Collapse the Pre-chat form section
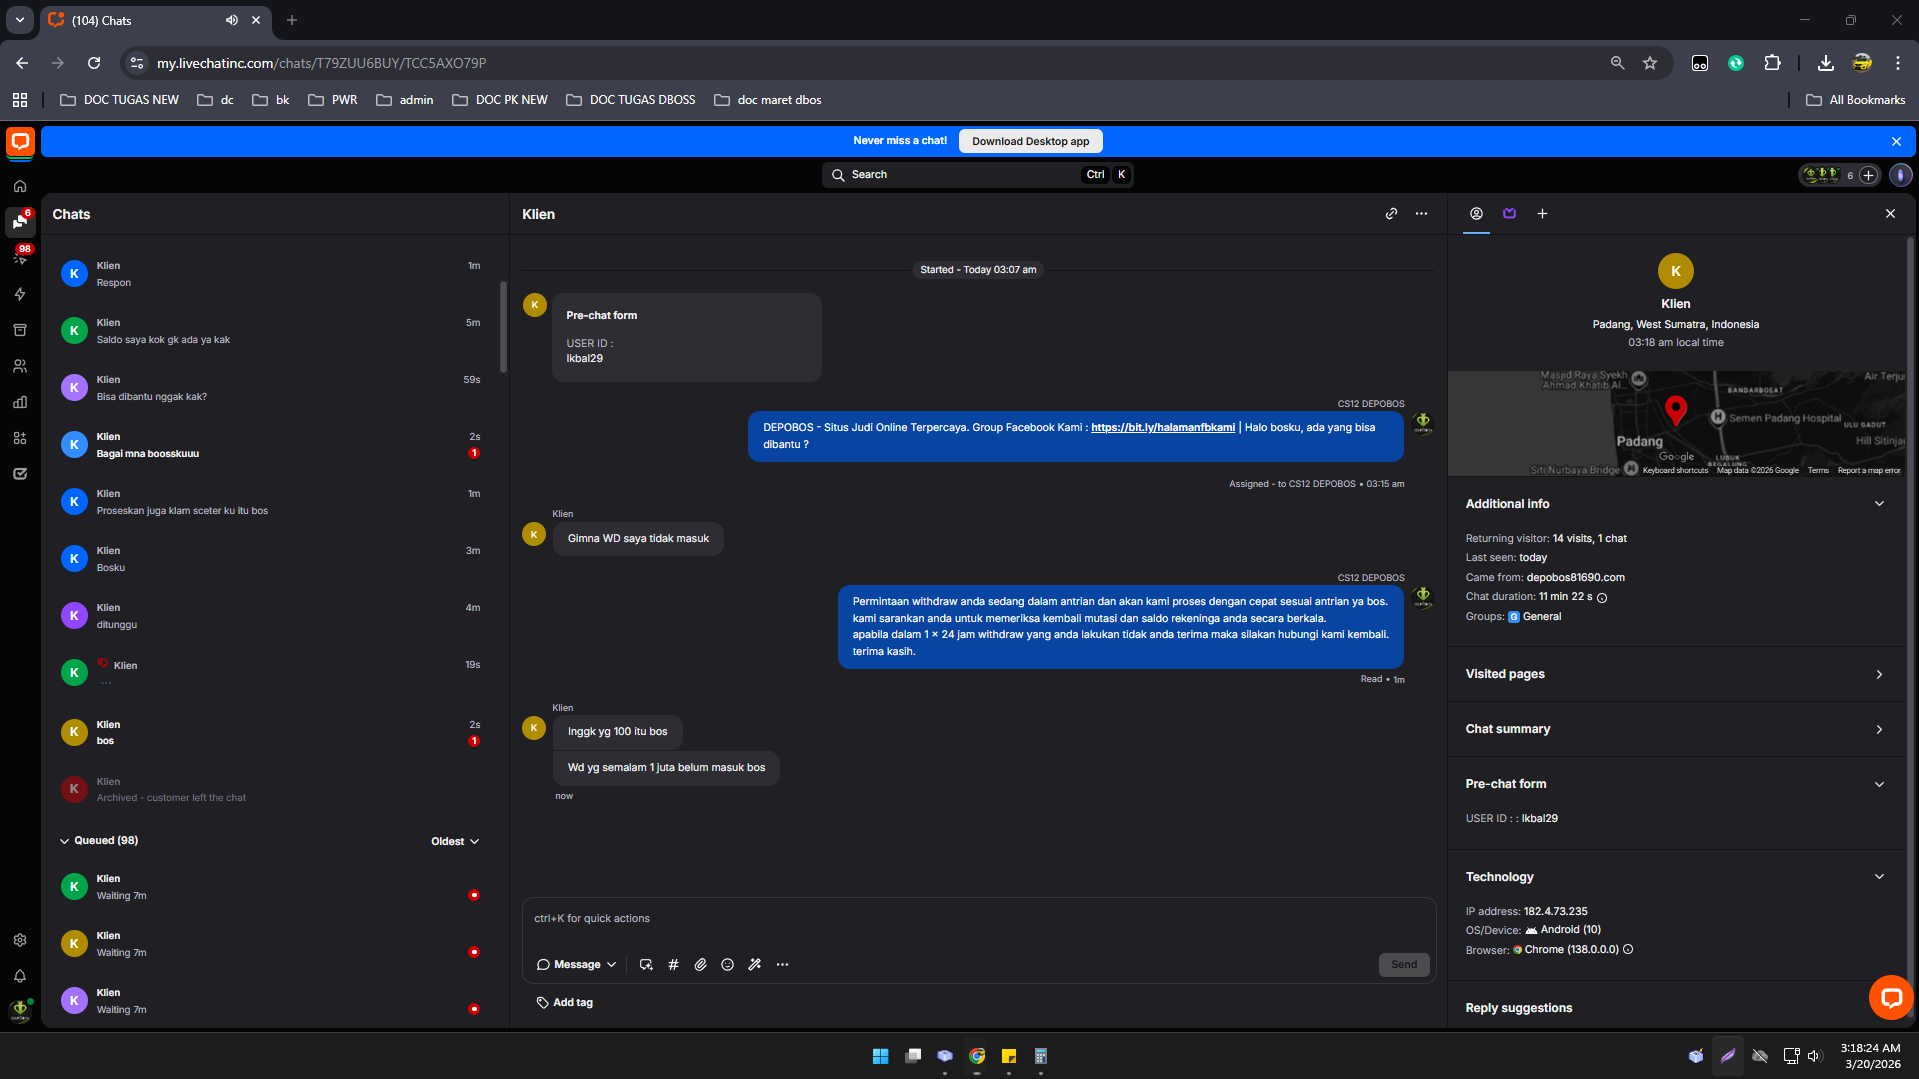Screen dimensions: 1919x1079 click(x=1879, y=785)
